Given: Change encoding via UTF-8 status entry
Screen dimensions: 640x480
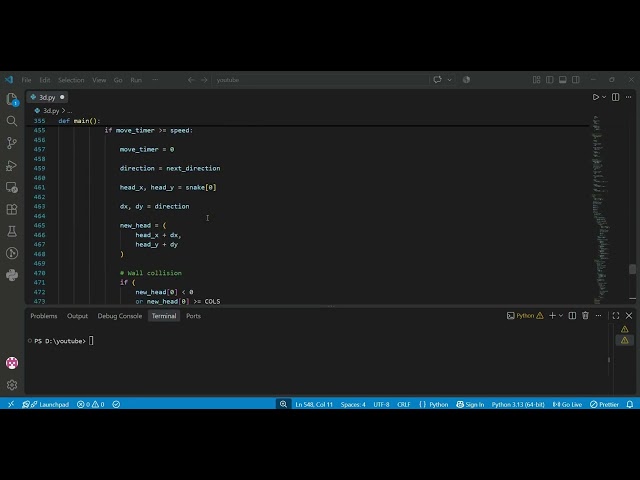Looking at the screenshot, I should (x=381, y=404).
